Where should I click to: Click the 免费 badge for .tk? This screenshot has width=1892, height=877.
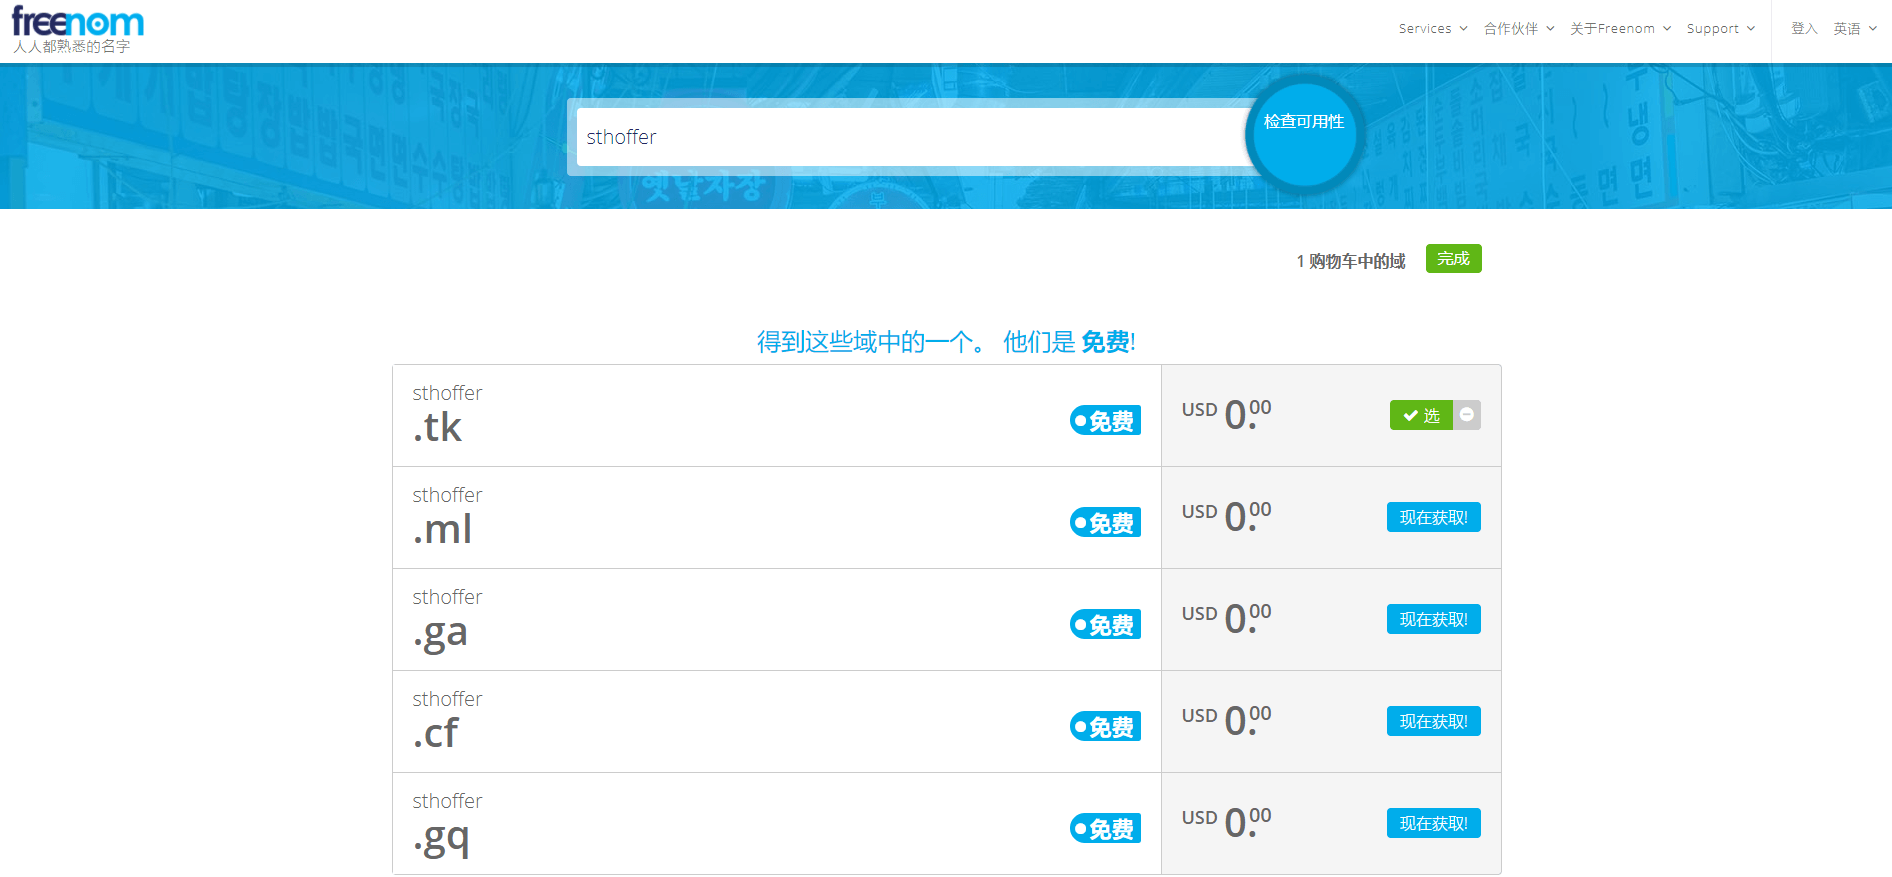[x=1105, y=421]
